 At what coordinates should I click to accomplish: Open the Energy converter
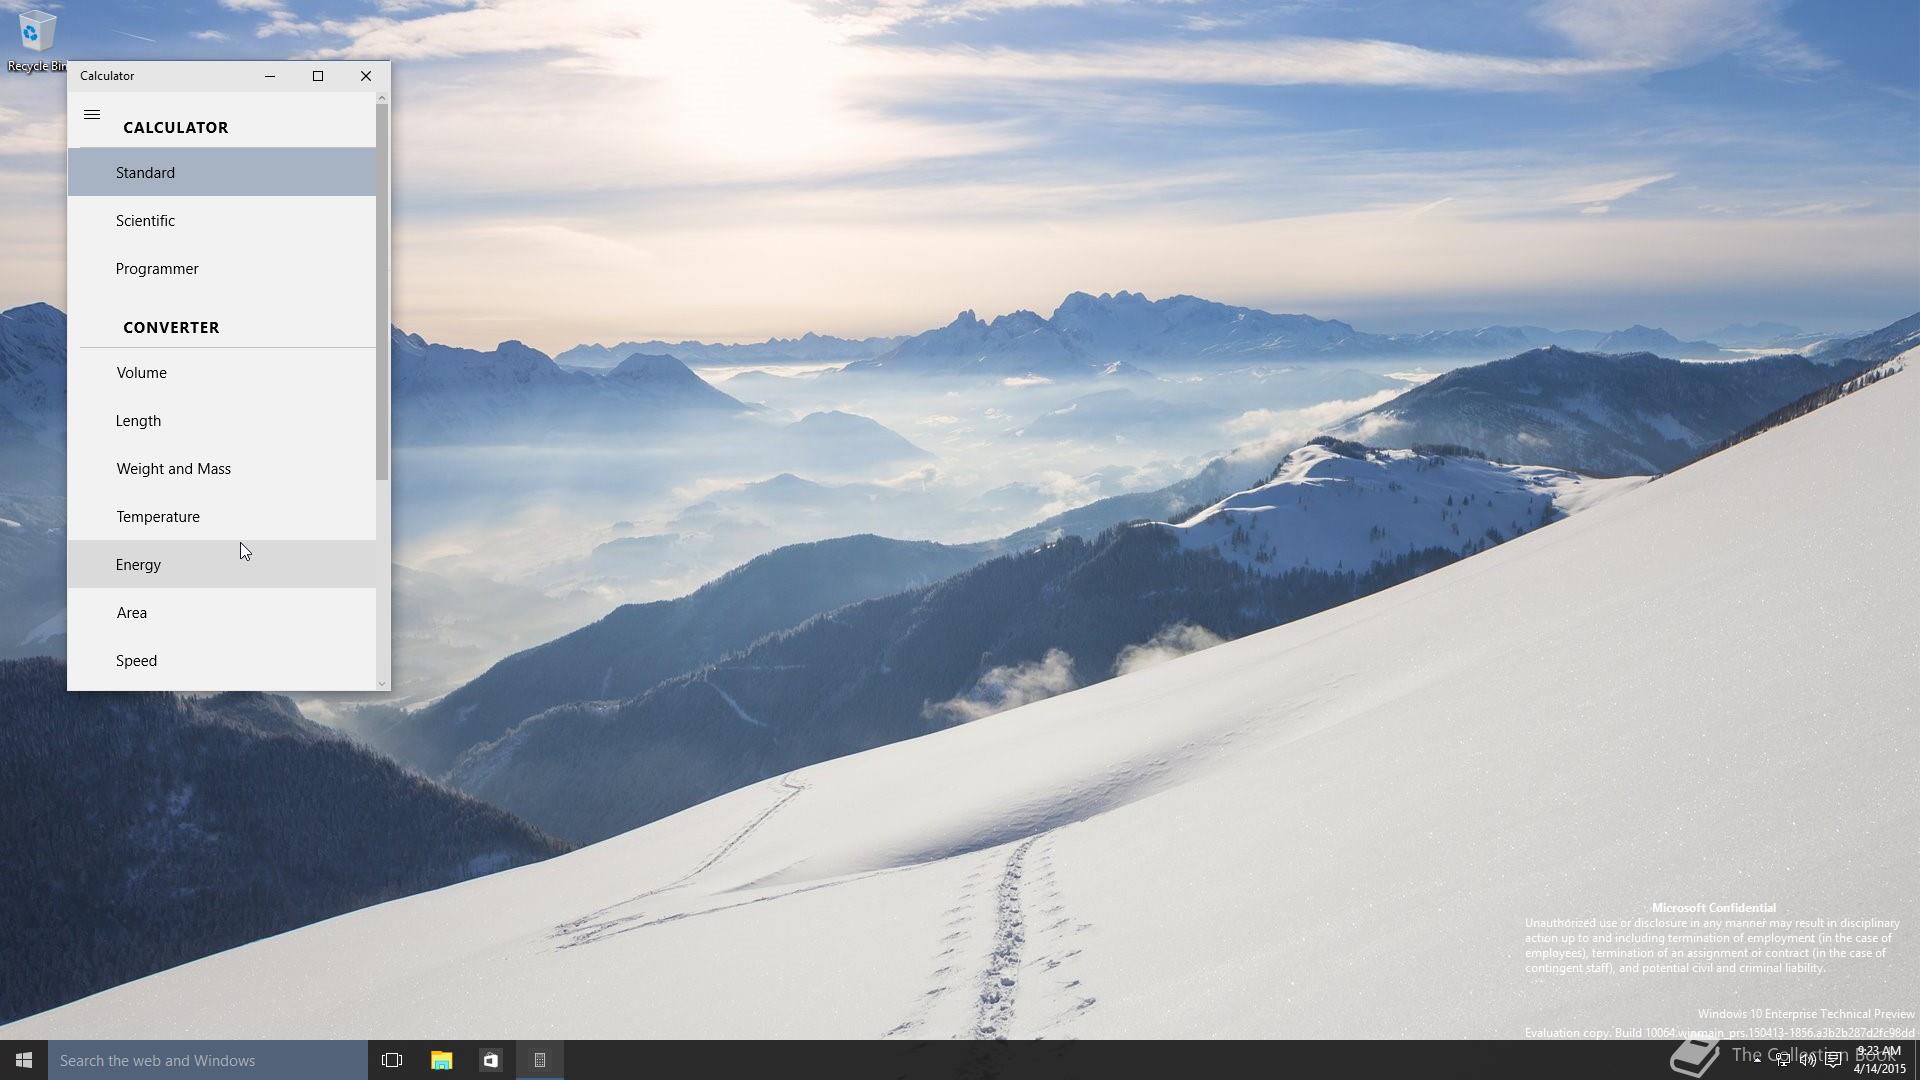click(222, 564)
